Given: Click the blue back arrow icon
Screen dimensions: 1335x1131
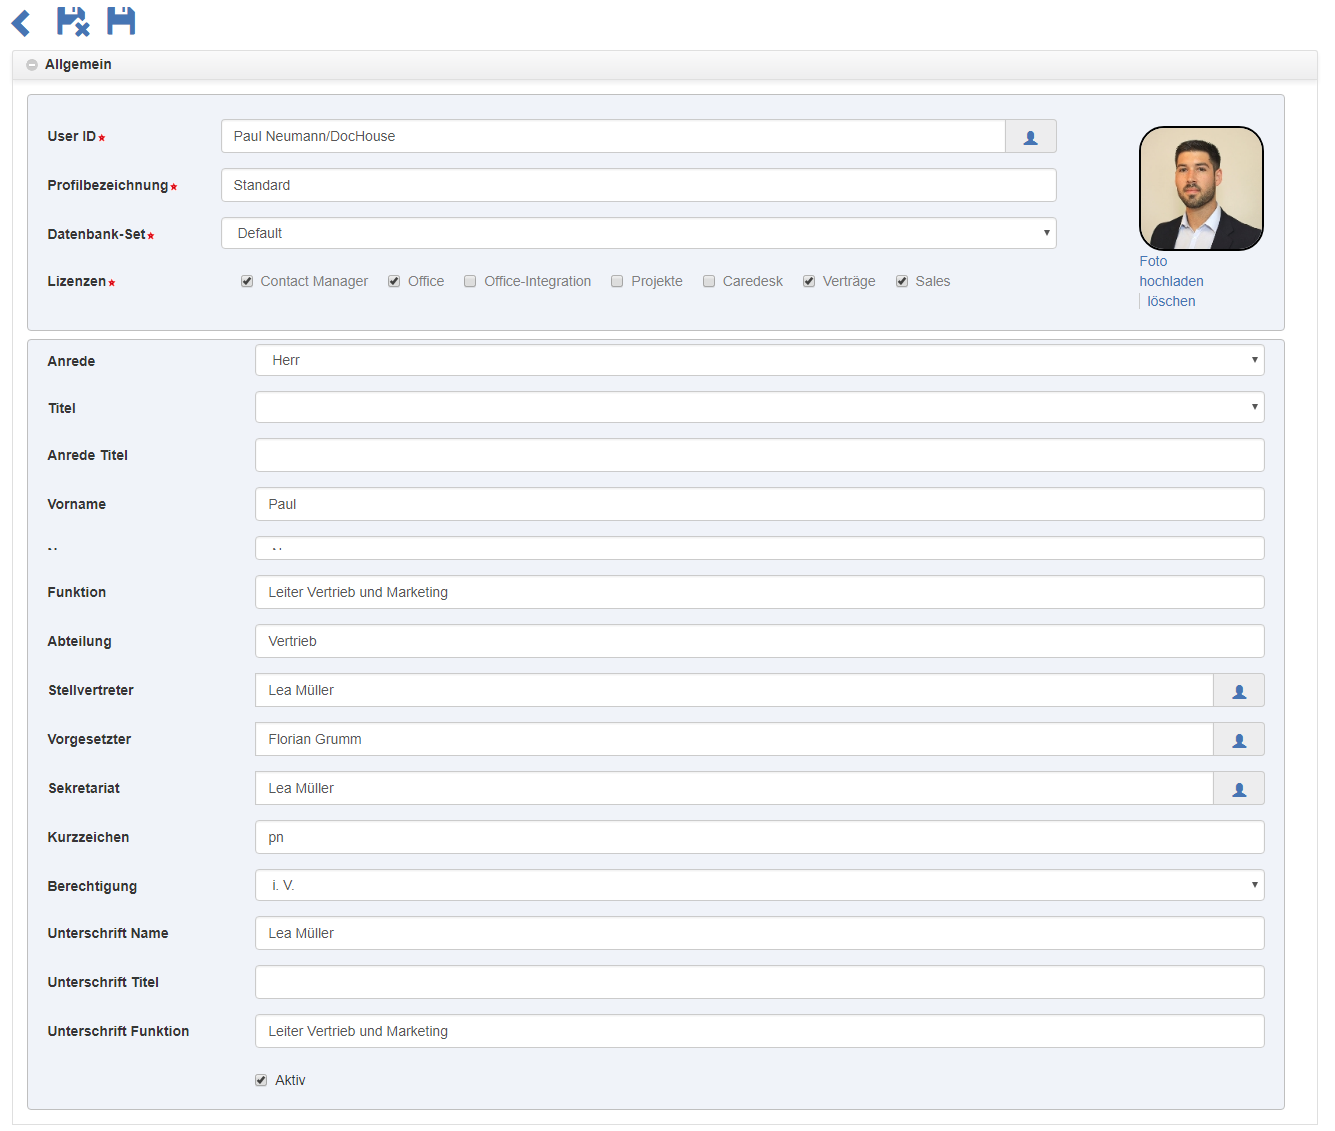Looking at the screenshot, I should pyautogui.click(x=21, y=22).
